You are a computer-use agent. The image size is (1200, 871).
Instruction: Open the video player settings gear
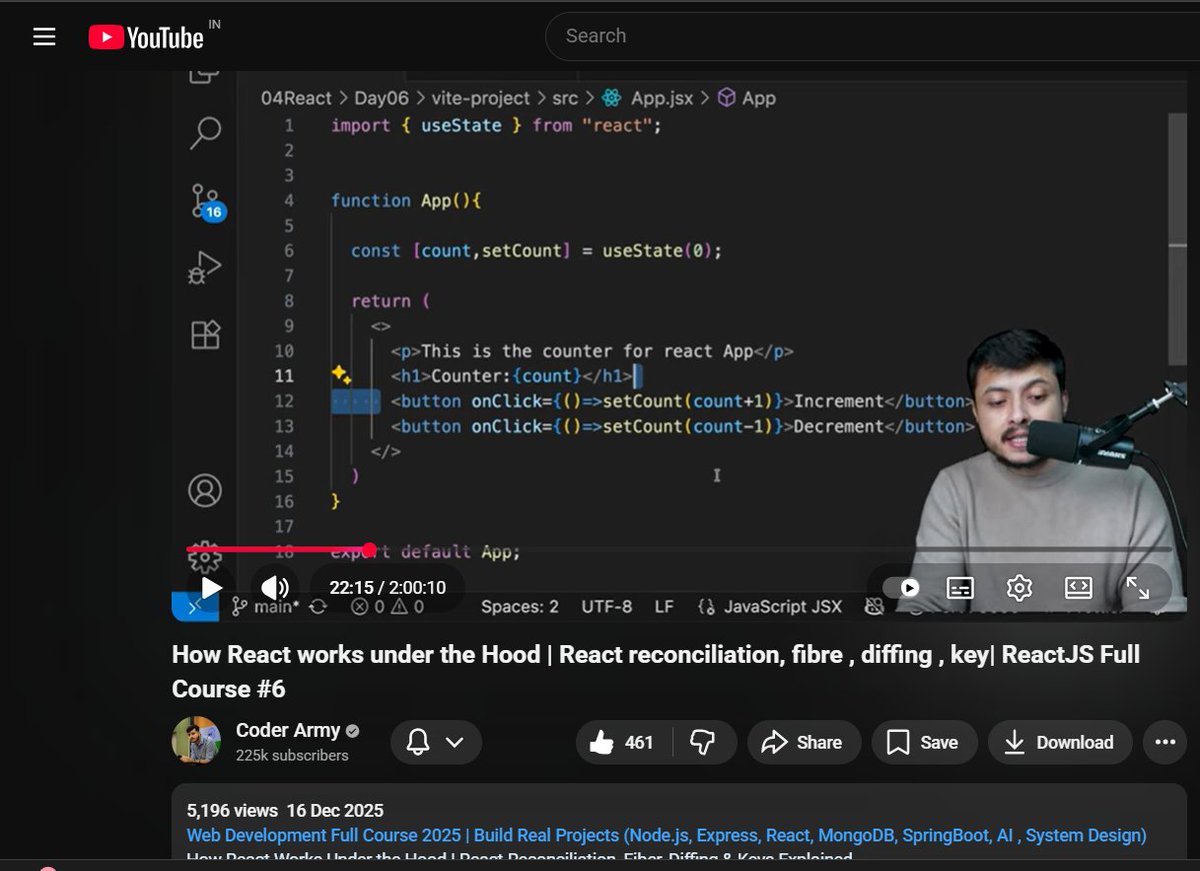pos(1019,588)
